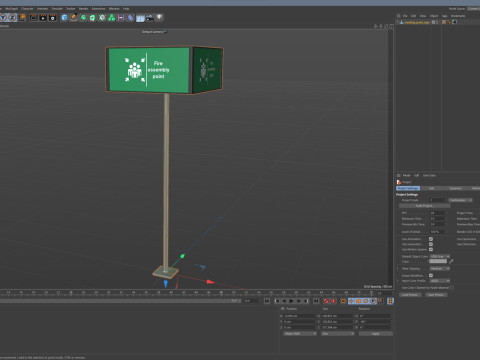Expand the View Clipping disclosure arrow
Viewport: 480px width, 360px height.
(398, 269)
